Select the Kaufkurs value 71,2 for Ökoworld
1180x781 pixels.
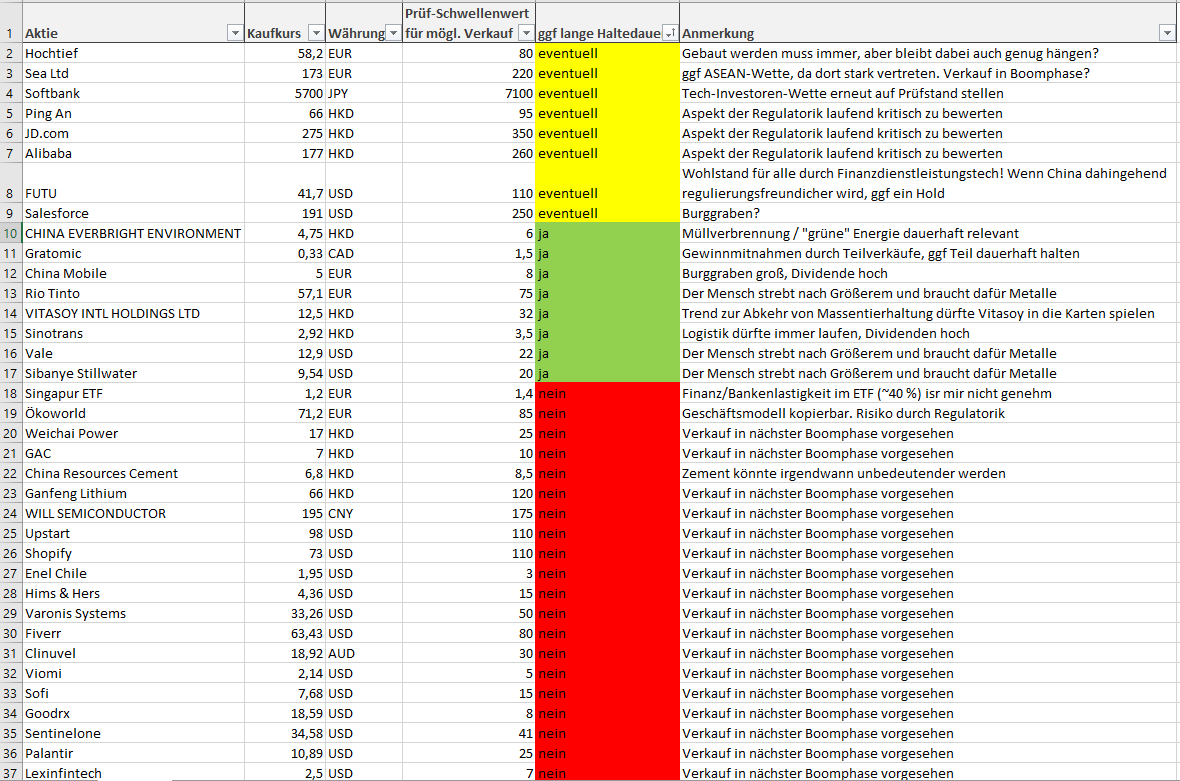(x=285, y=414)
